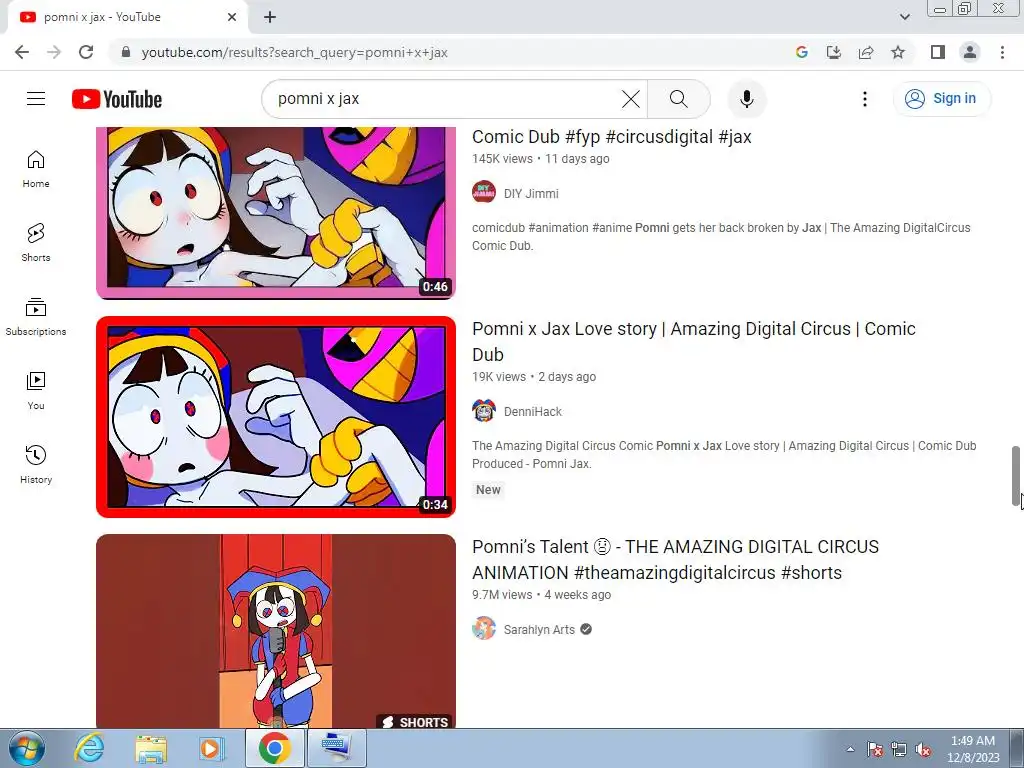The height and width of the screenshot is (768, 1024).
Task: Open YouTube settings three-dot menu
Action: [865, 99]
